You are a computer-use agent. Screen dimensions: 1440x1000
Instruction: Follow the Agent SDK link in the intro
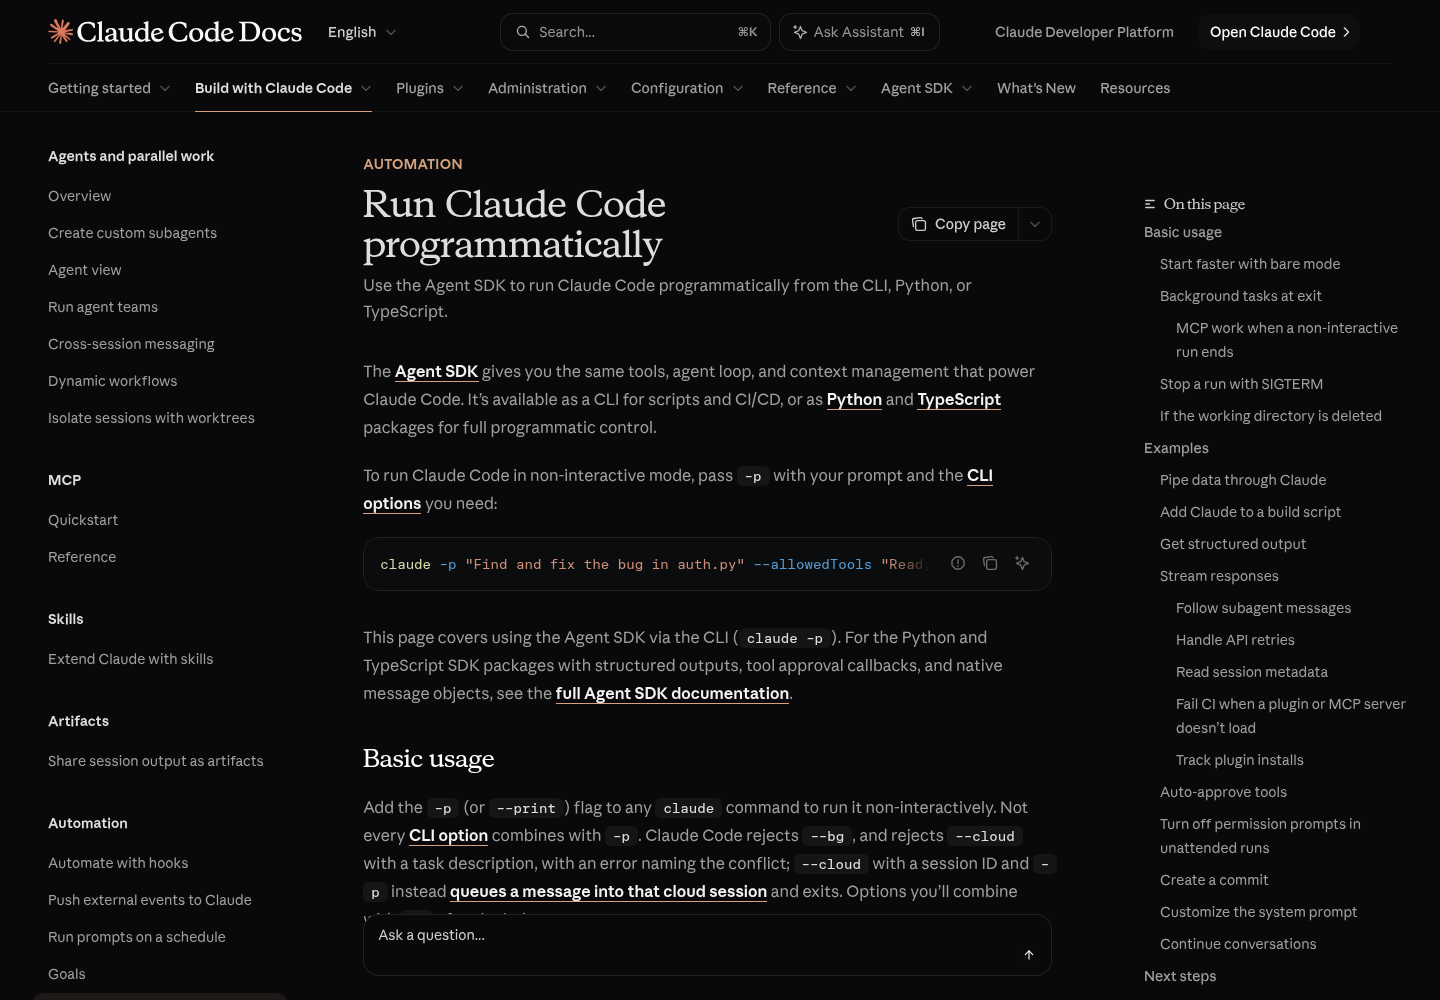point(436,372)
